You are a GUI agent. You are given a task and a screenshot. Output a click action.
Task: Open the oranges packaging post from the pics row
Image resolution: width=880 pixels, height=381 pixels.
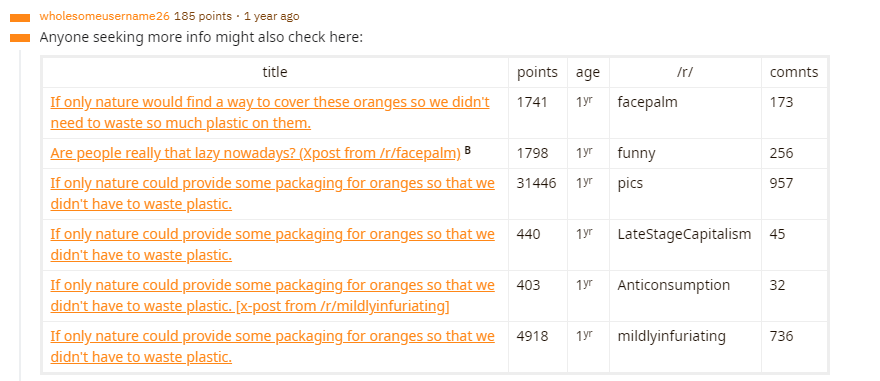click(x=273, y=194)
